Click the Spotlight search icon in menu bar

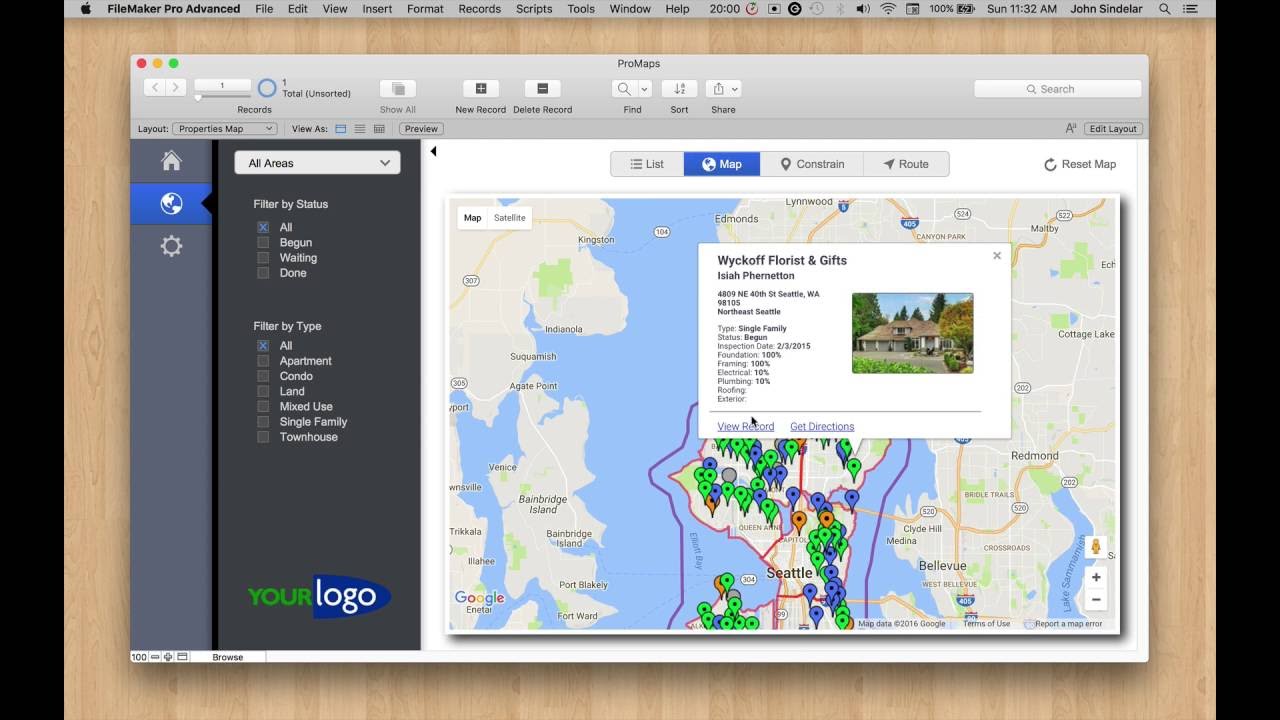pos(1164,9)
